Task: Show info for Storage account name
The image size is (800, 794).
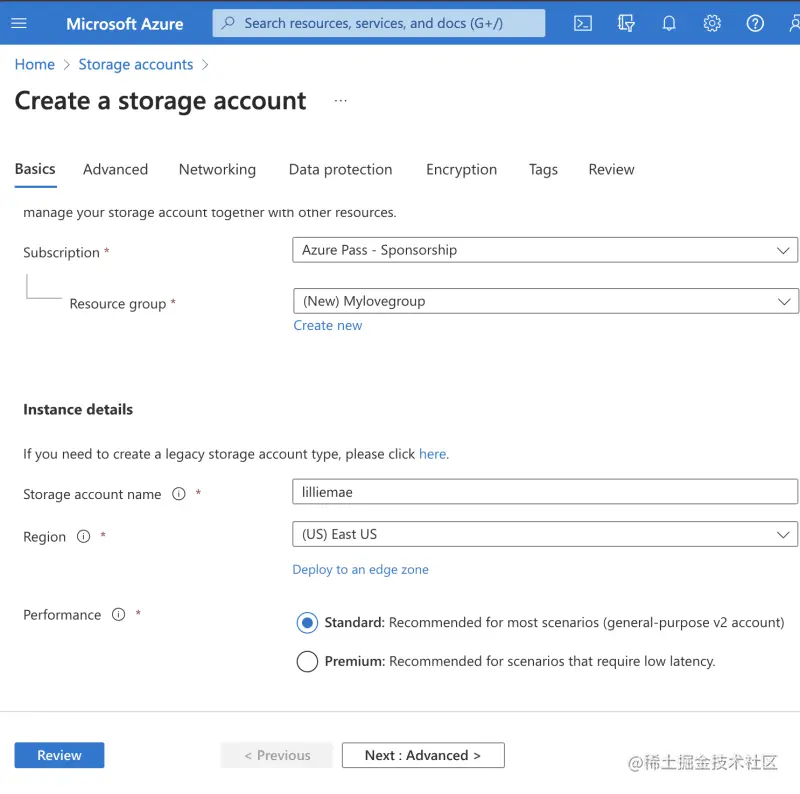Action: click(179, 493)
